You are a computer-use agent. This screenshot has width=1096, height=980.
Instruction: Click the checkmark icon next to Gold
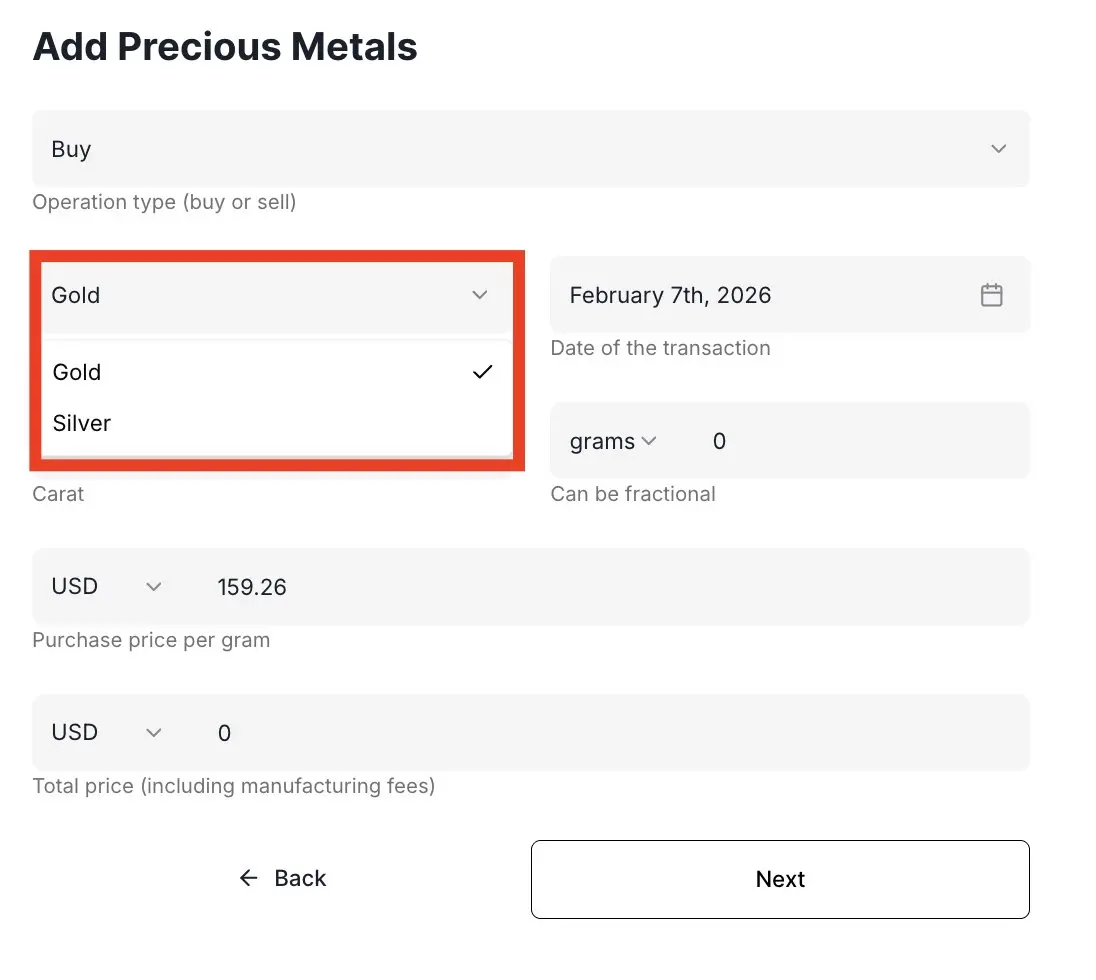point(483,372)
